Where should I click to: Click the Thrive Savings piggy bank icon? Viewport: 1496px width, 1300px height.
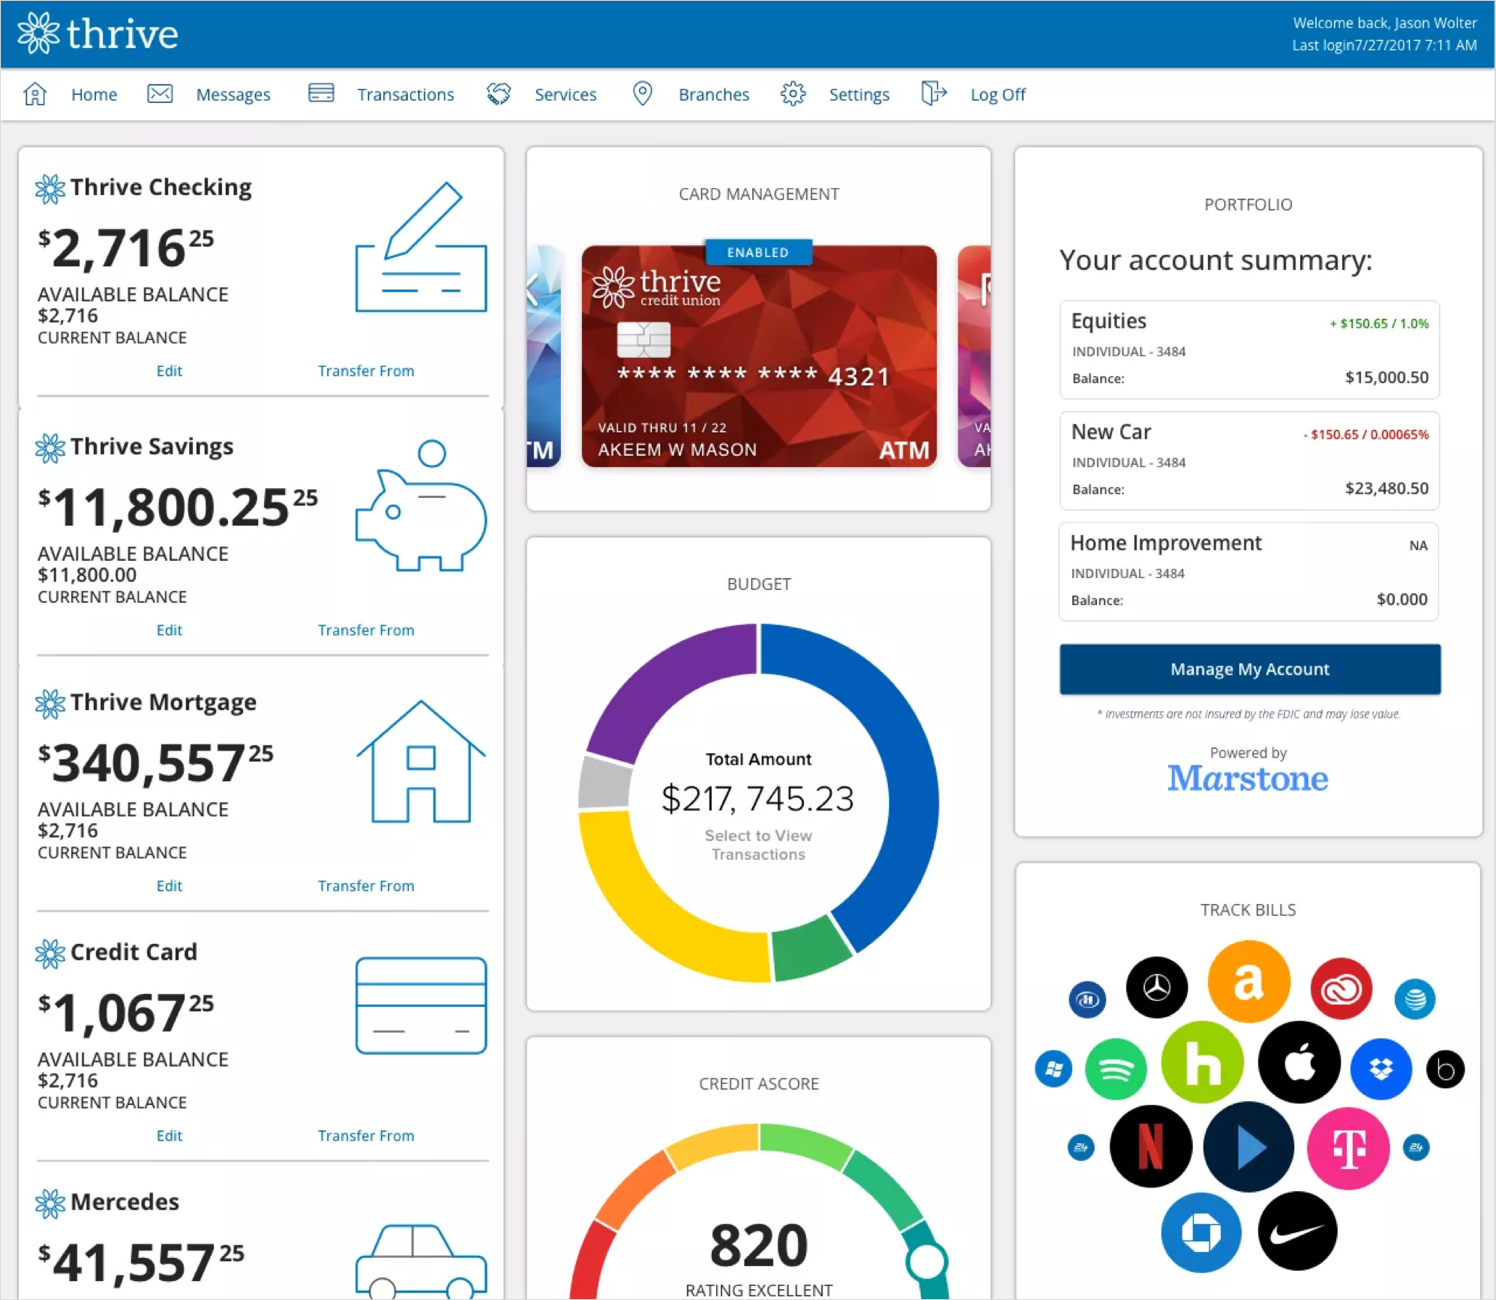pos(421,506)
